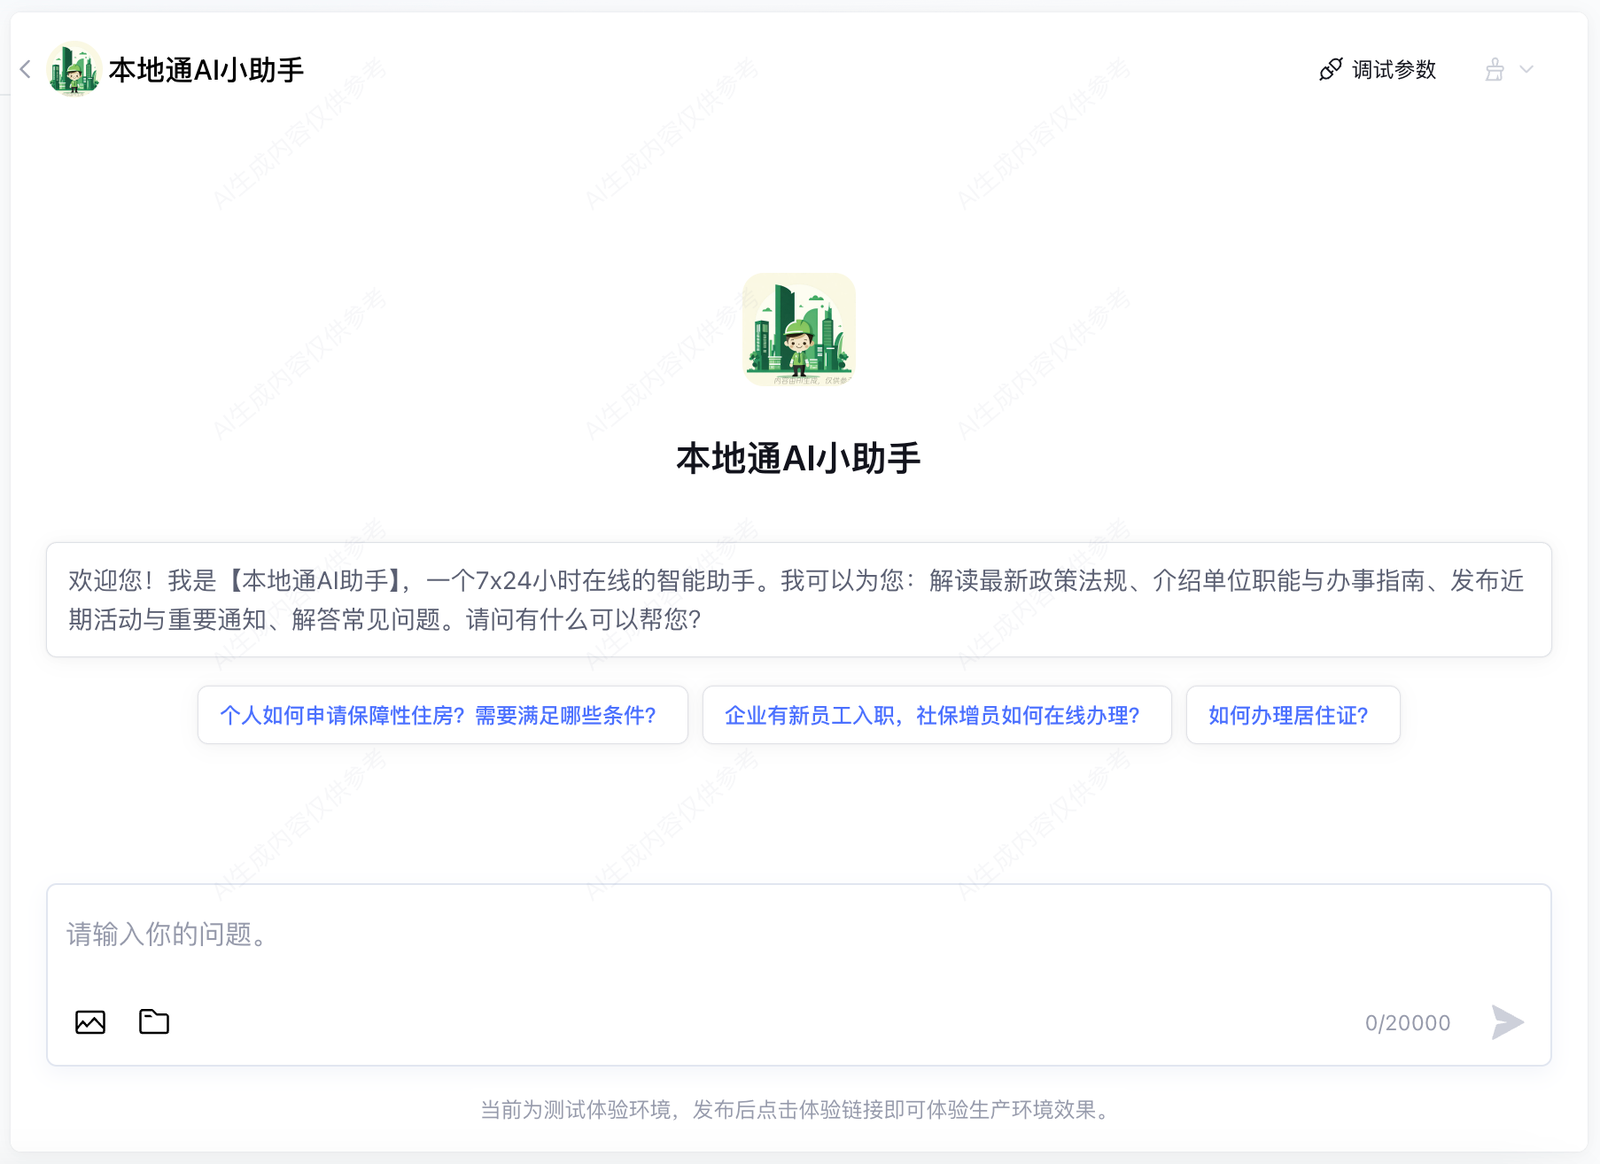Image resolution: width=1600 pixels, height=1164 pixels.
Task: Expand the chevron dropdown next to broom icon
Action: [1527, 69]
